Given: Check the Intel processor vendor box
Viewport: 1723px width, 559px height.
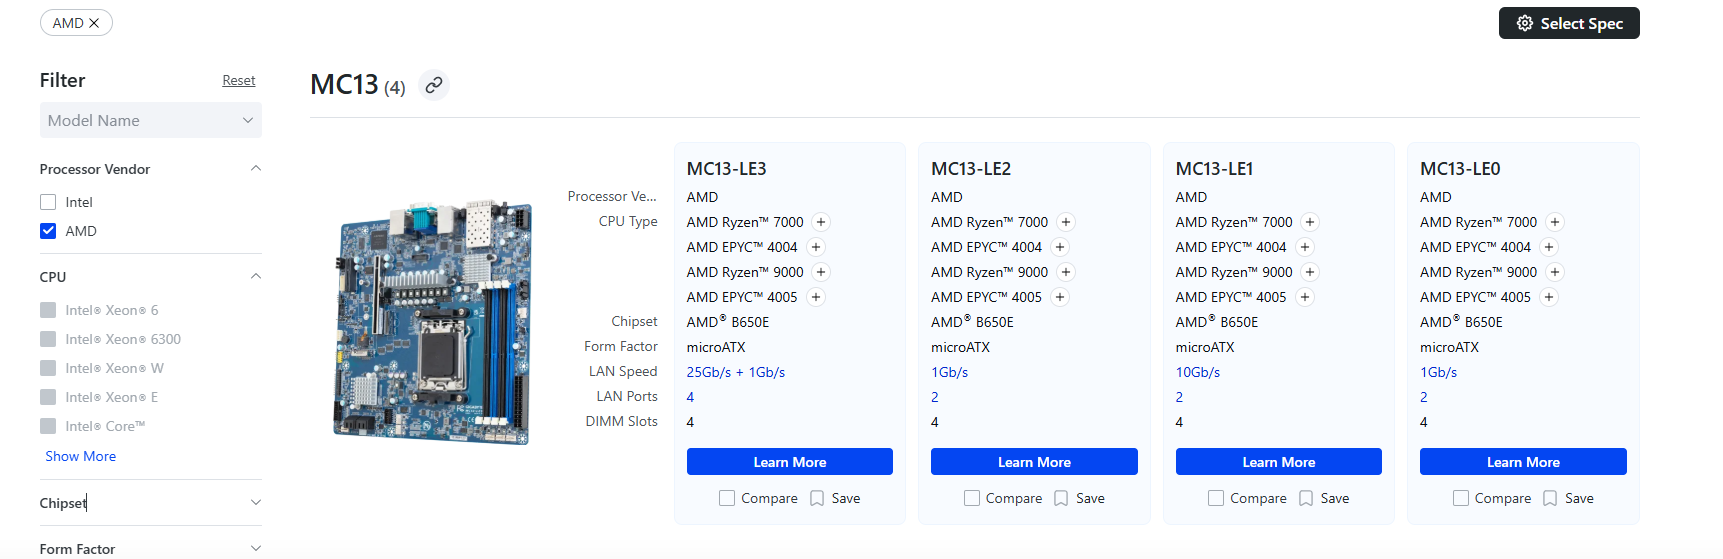Looking at the screenshot, I should click(x=48, y=202).
